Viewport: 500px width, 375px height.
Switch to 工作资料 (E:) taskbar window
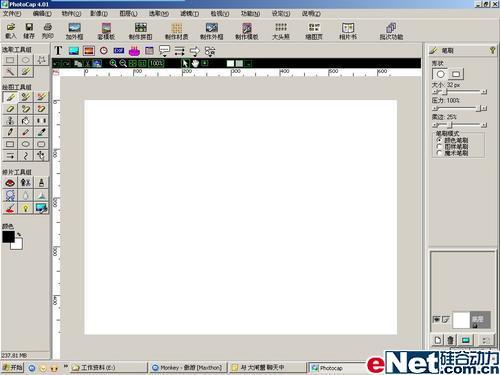click(108, 368)
